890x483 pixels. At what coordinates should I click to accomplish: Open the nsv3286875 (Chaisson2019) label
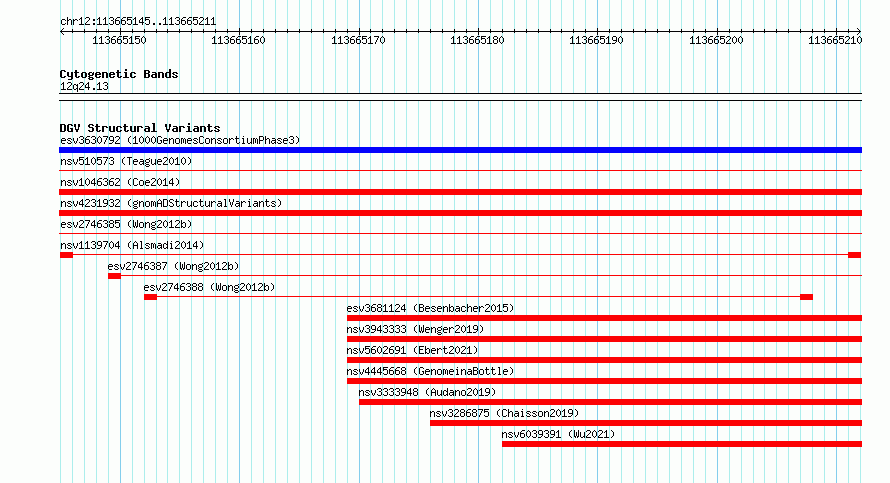(x=505, y=413)
